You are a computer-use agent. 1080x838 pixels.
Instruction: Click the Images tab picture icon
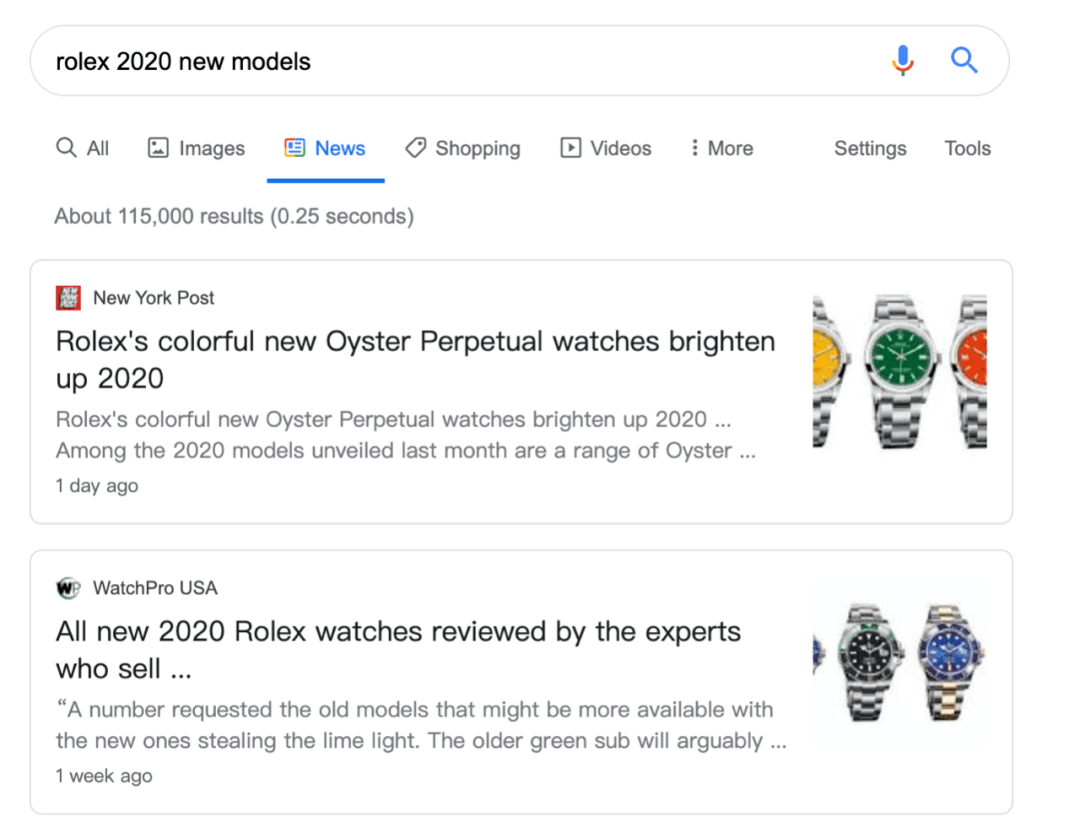158,148
